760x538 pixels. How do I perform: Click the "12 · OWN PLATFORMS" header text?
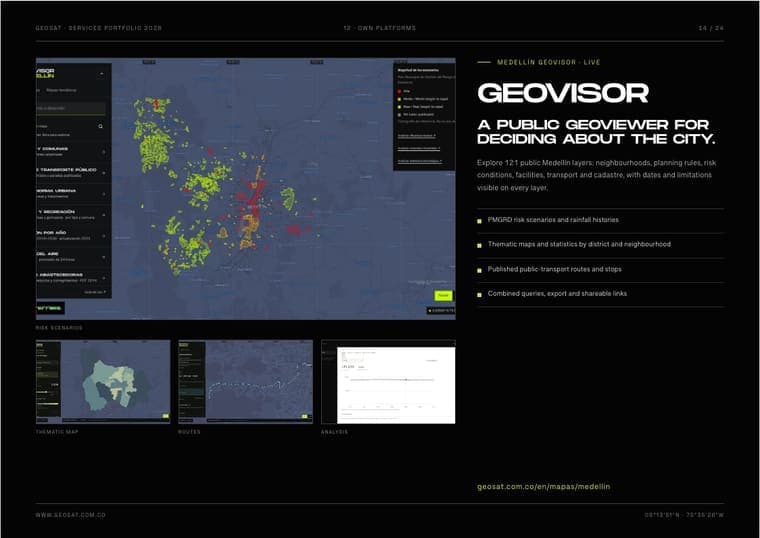[x=380, y=28]
